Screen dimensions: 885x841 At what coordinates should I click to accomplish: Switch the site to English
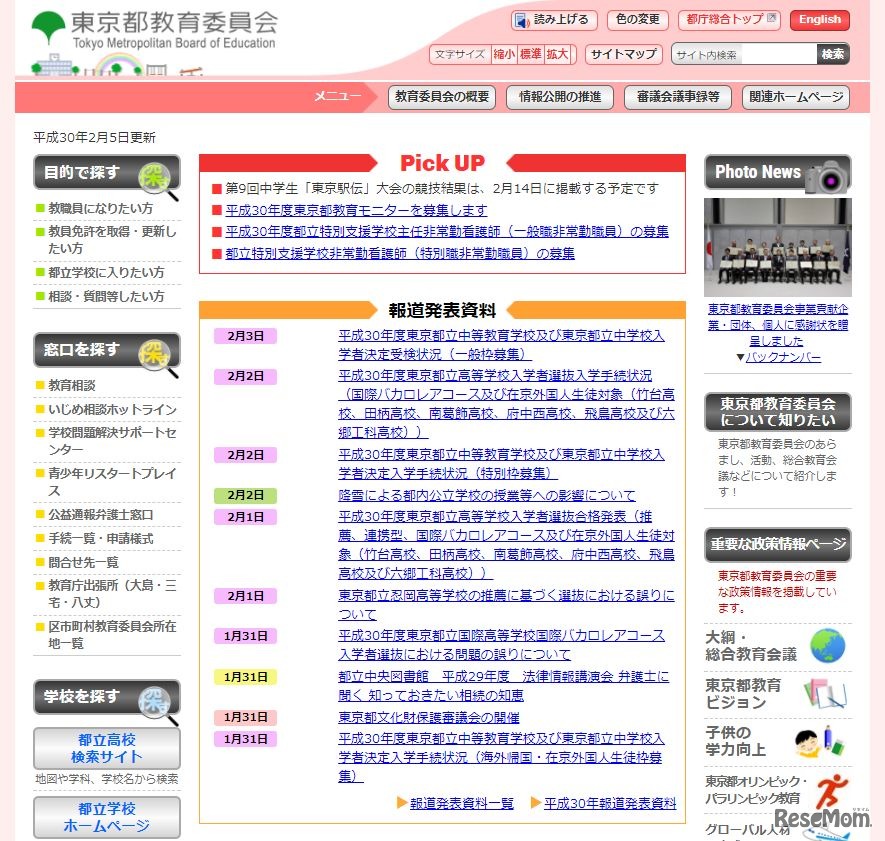[x=819, y=19]
